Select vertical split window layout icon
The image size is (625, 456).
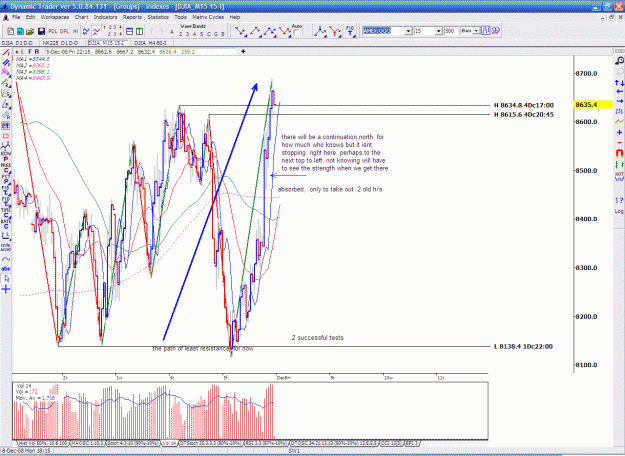[140, 31]
